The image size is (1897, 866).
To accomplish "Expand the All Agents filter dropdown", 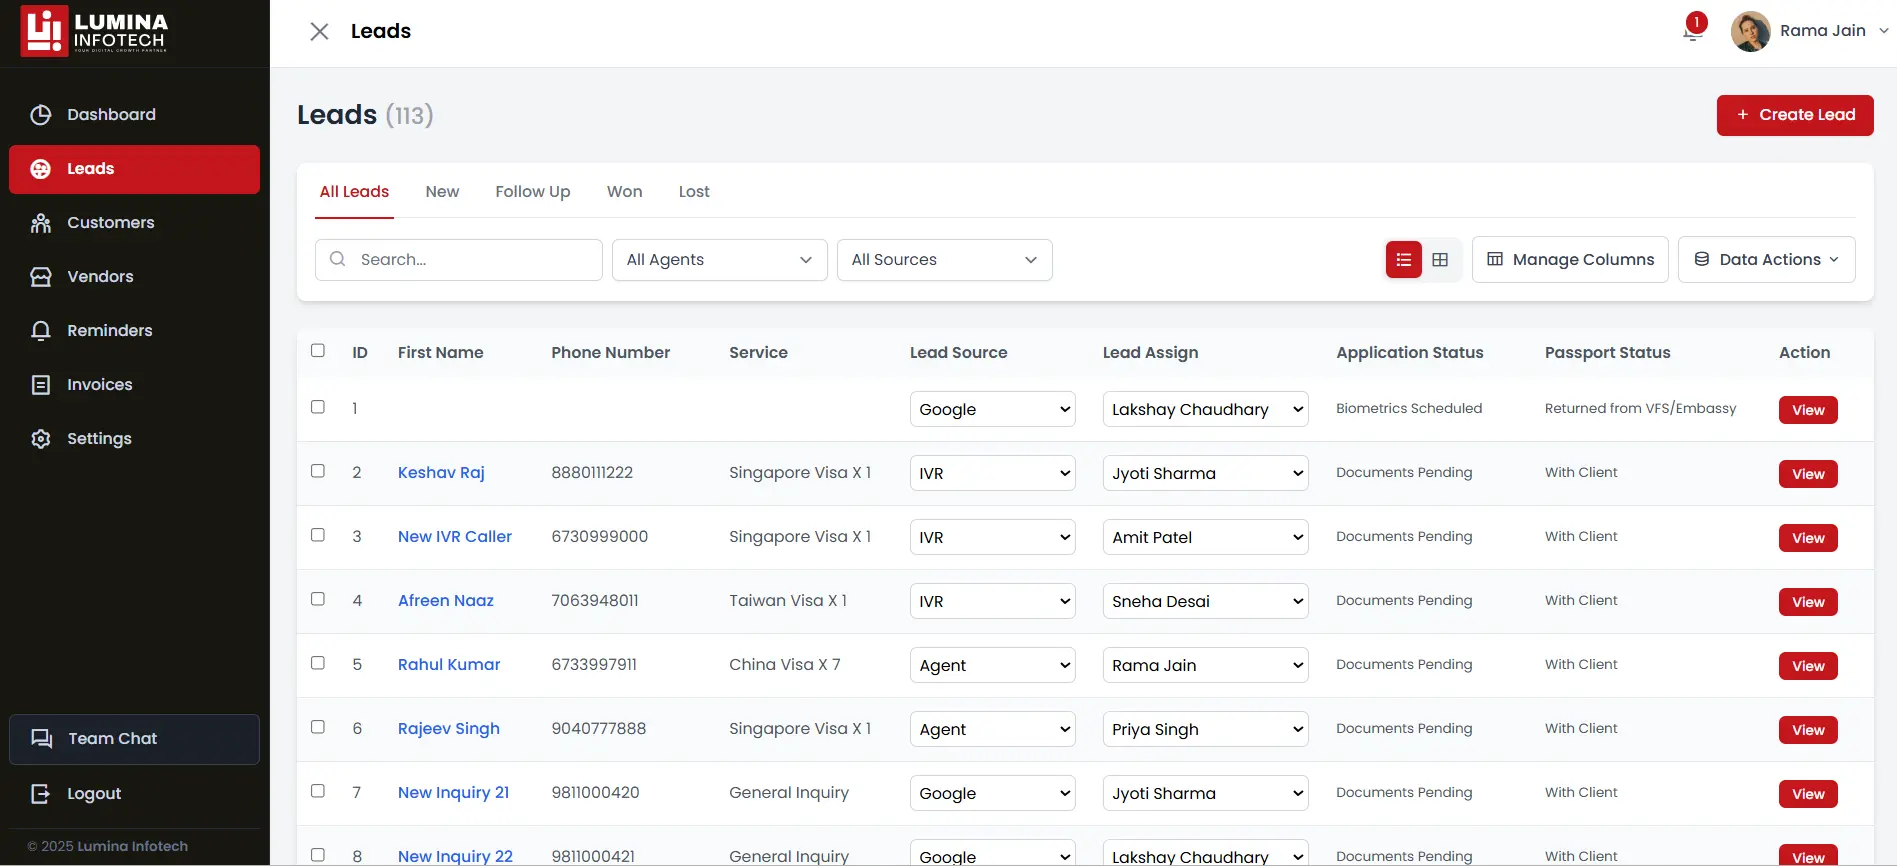I will (719, 260).
